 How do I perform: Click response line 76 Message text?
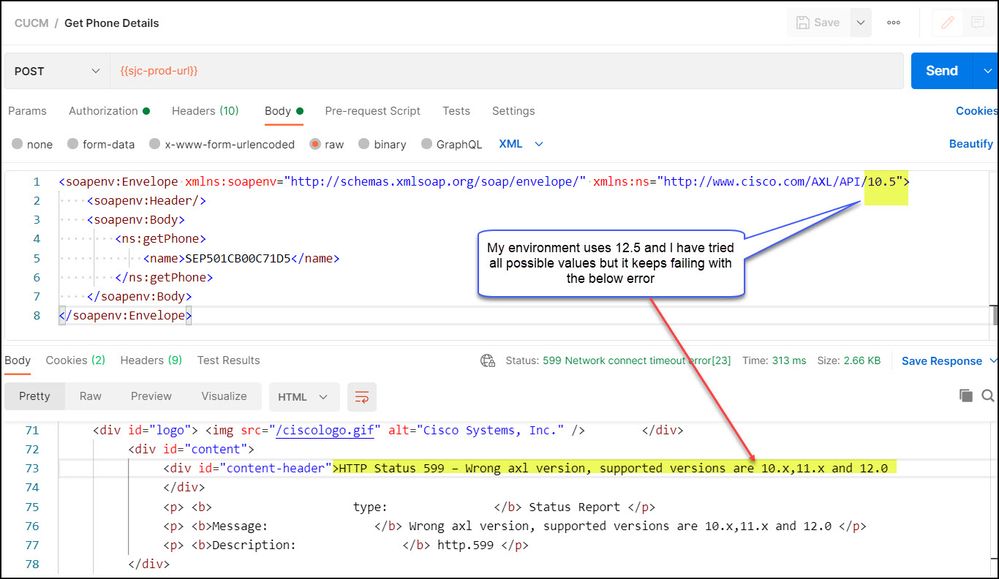tap(515, 526)
